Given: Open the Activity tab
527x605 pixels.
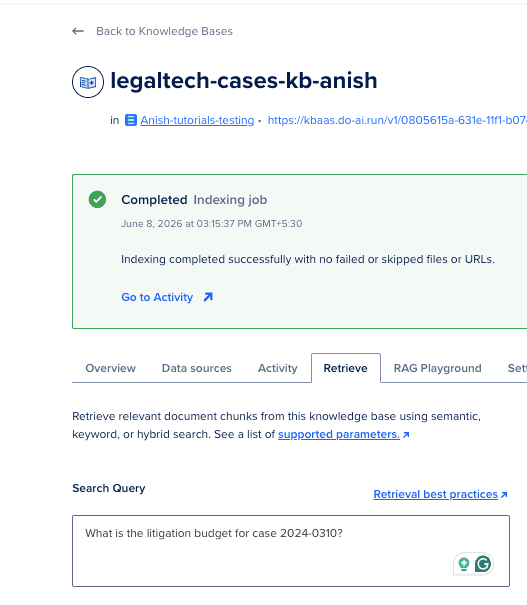Looking at the screenshot, I should [278, 368].
